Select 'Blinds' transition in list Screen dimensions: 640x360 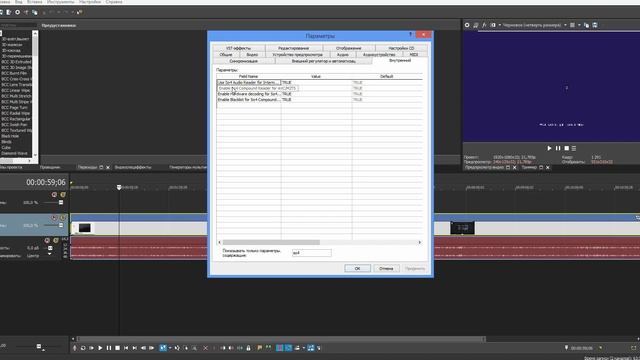[7, 142]
